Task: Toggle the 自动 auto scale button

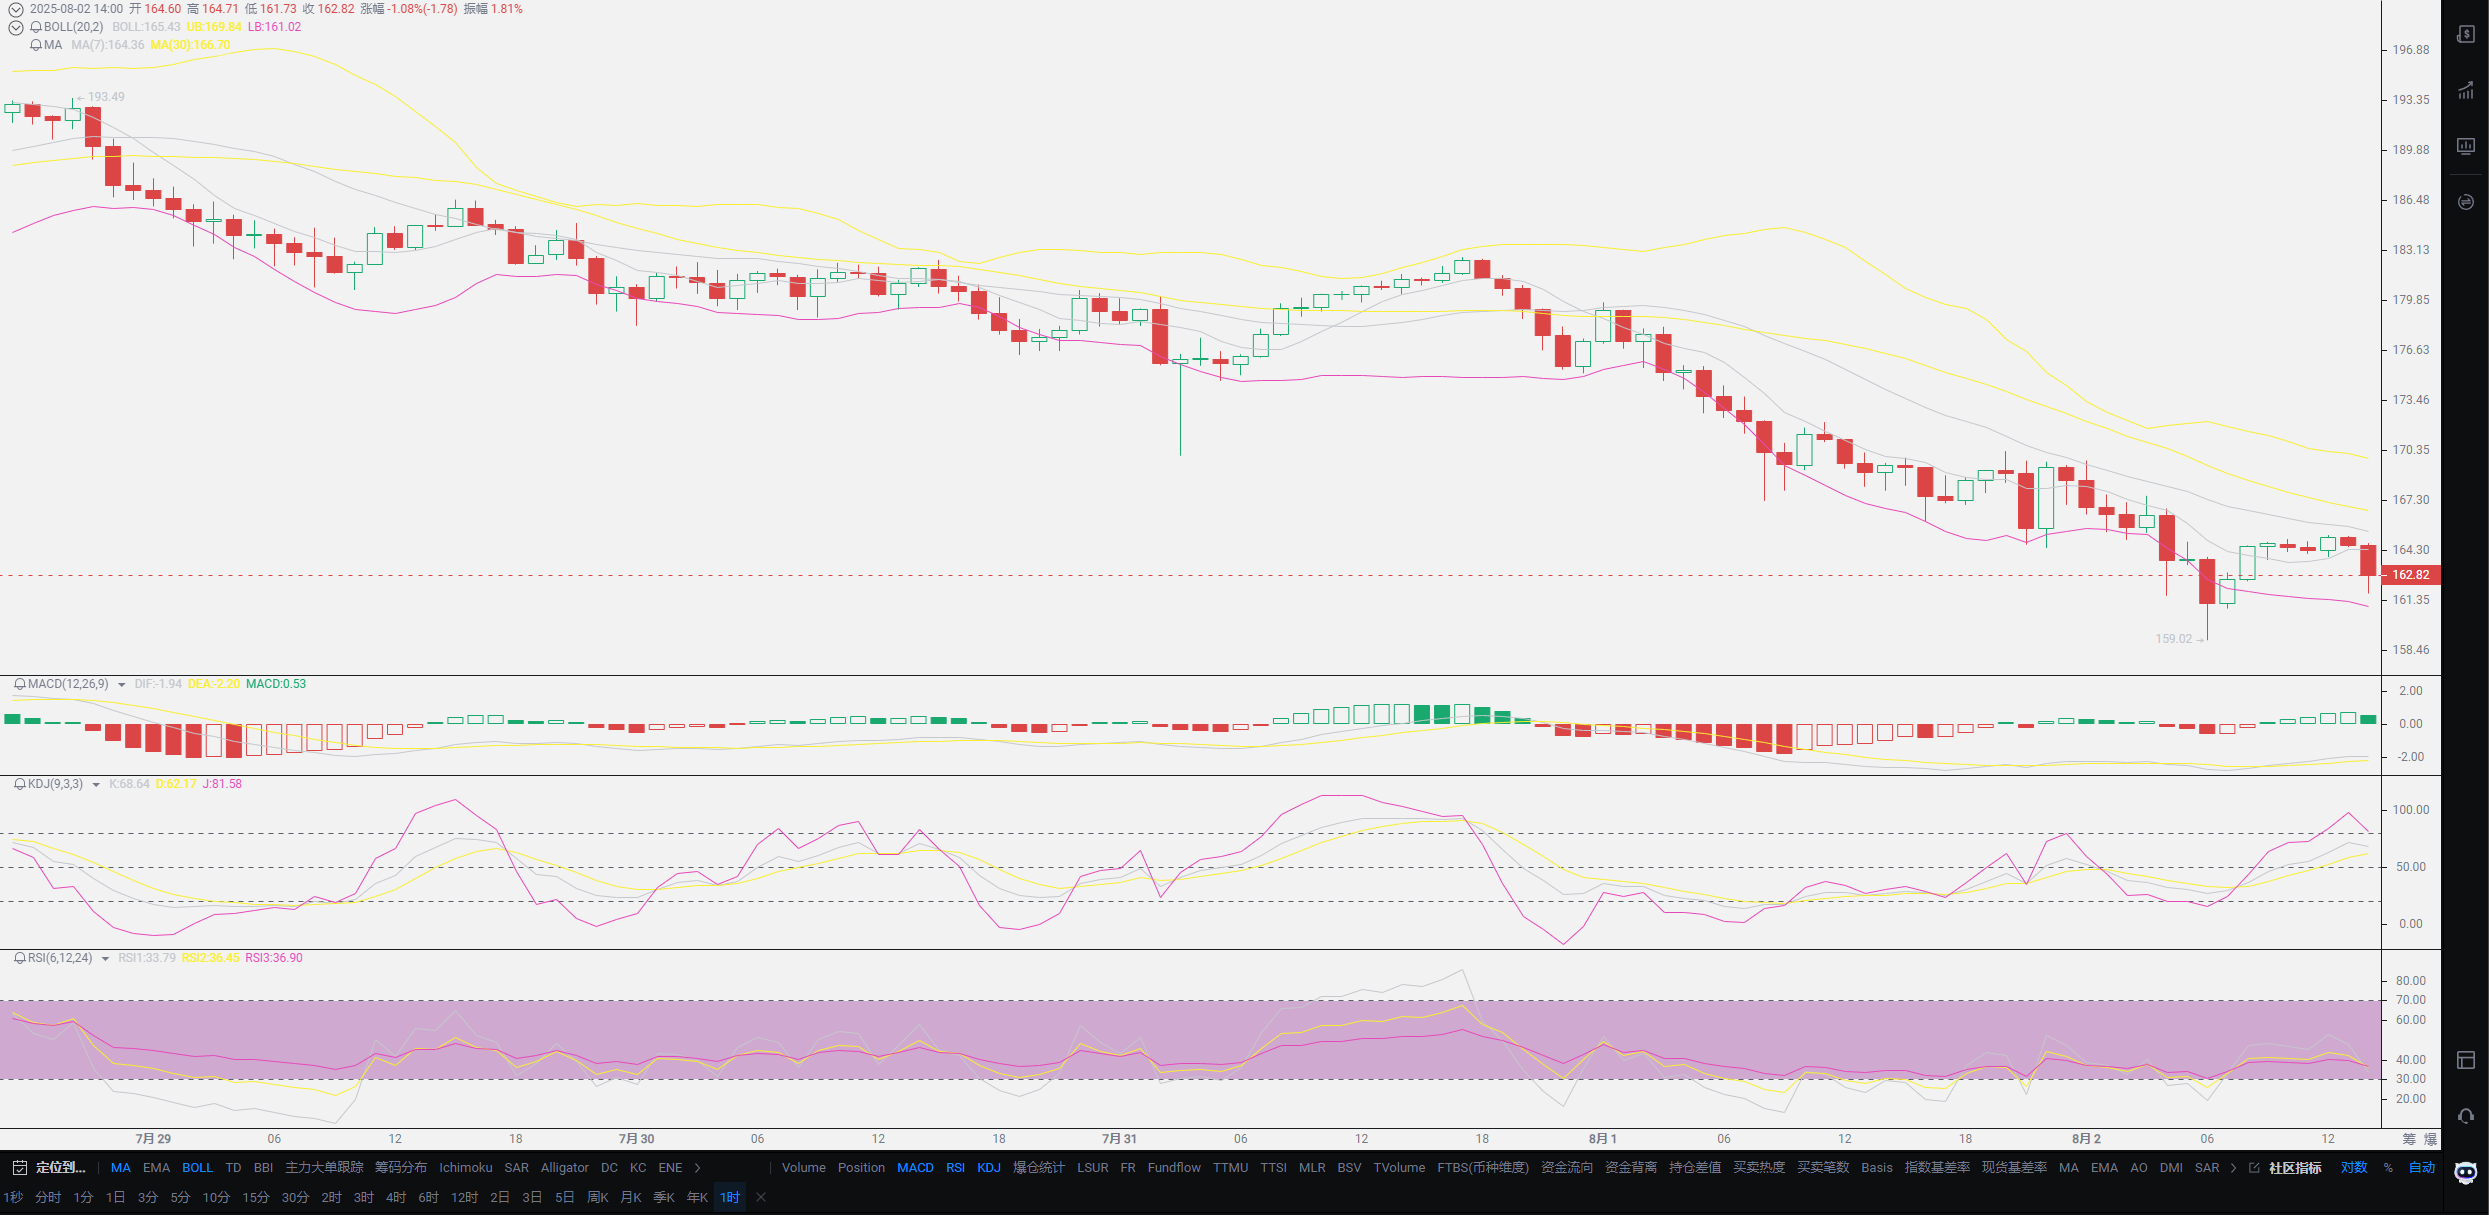Action: [2422, 1168]
